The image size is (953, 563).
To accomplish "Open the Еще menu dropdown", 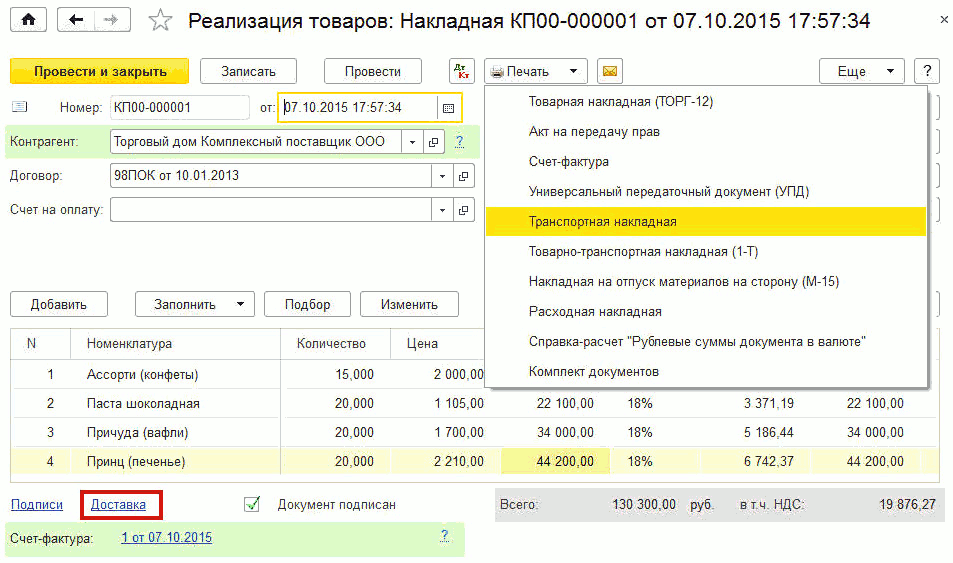I will click(861, 71).
